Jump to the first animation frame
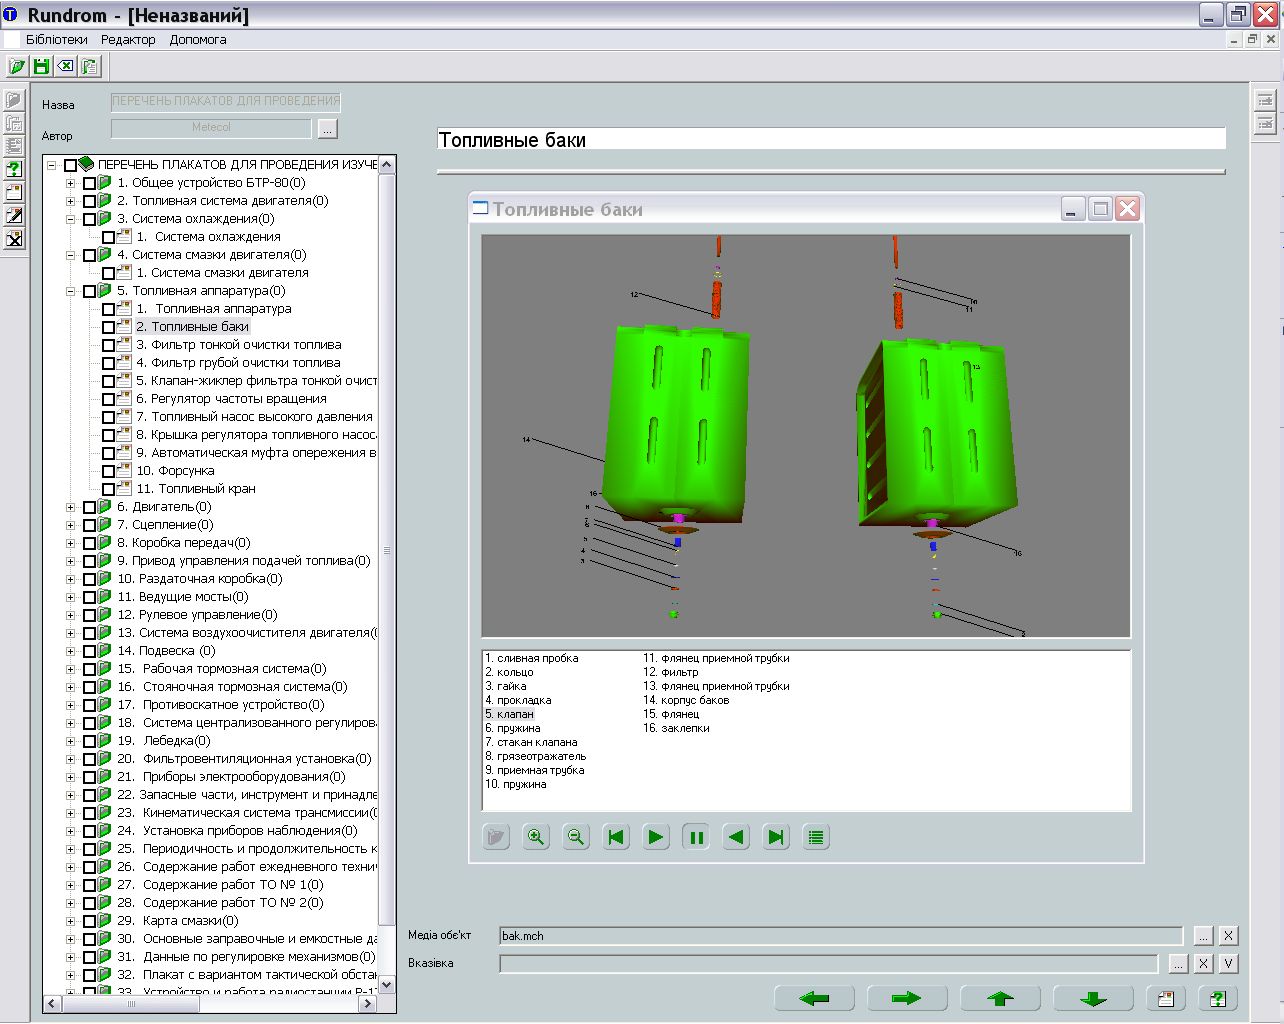This screenshot has width=1284, height=1024. point(616,837)
